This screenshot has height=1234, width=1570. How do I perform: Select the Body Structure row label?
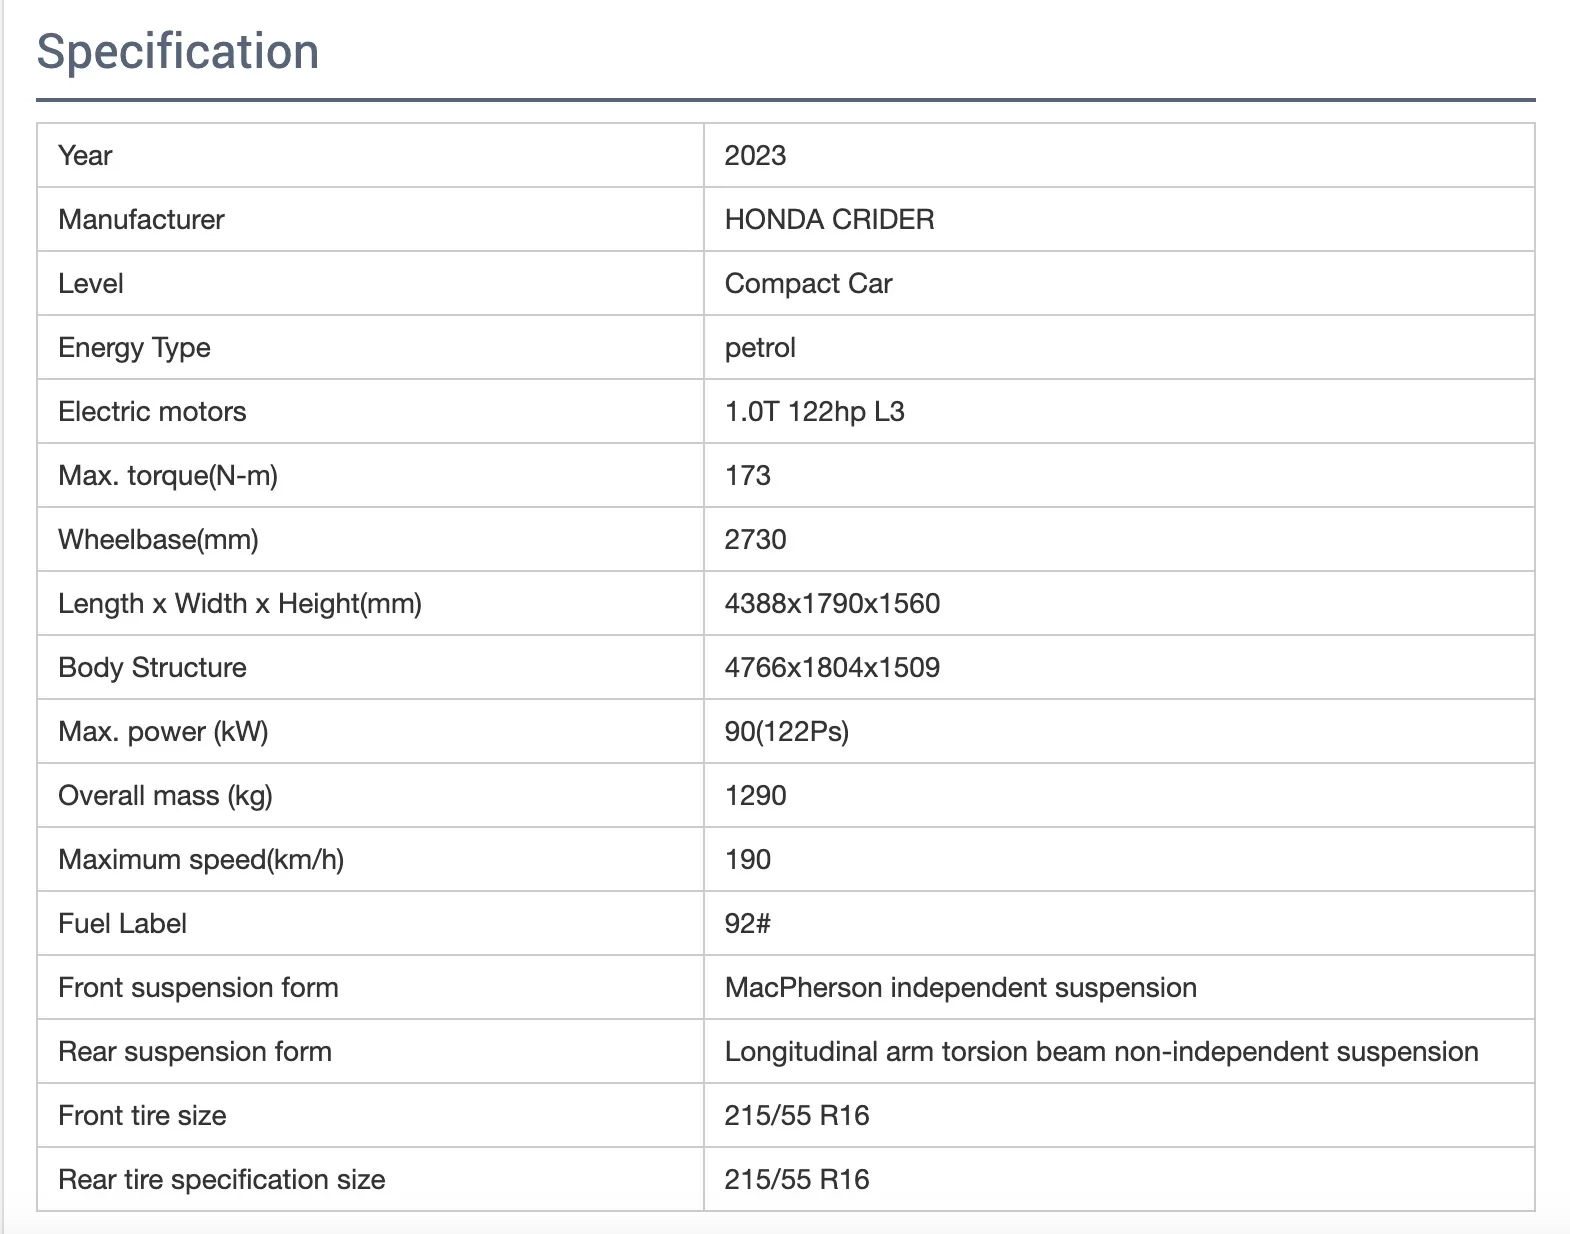[152, 668]
